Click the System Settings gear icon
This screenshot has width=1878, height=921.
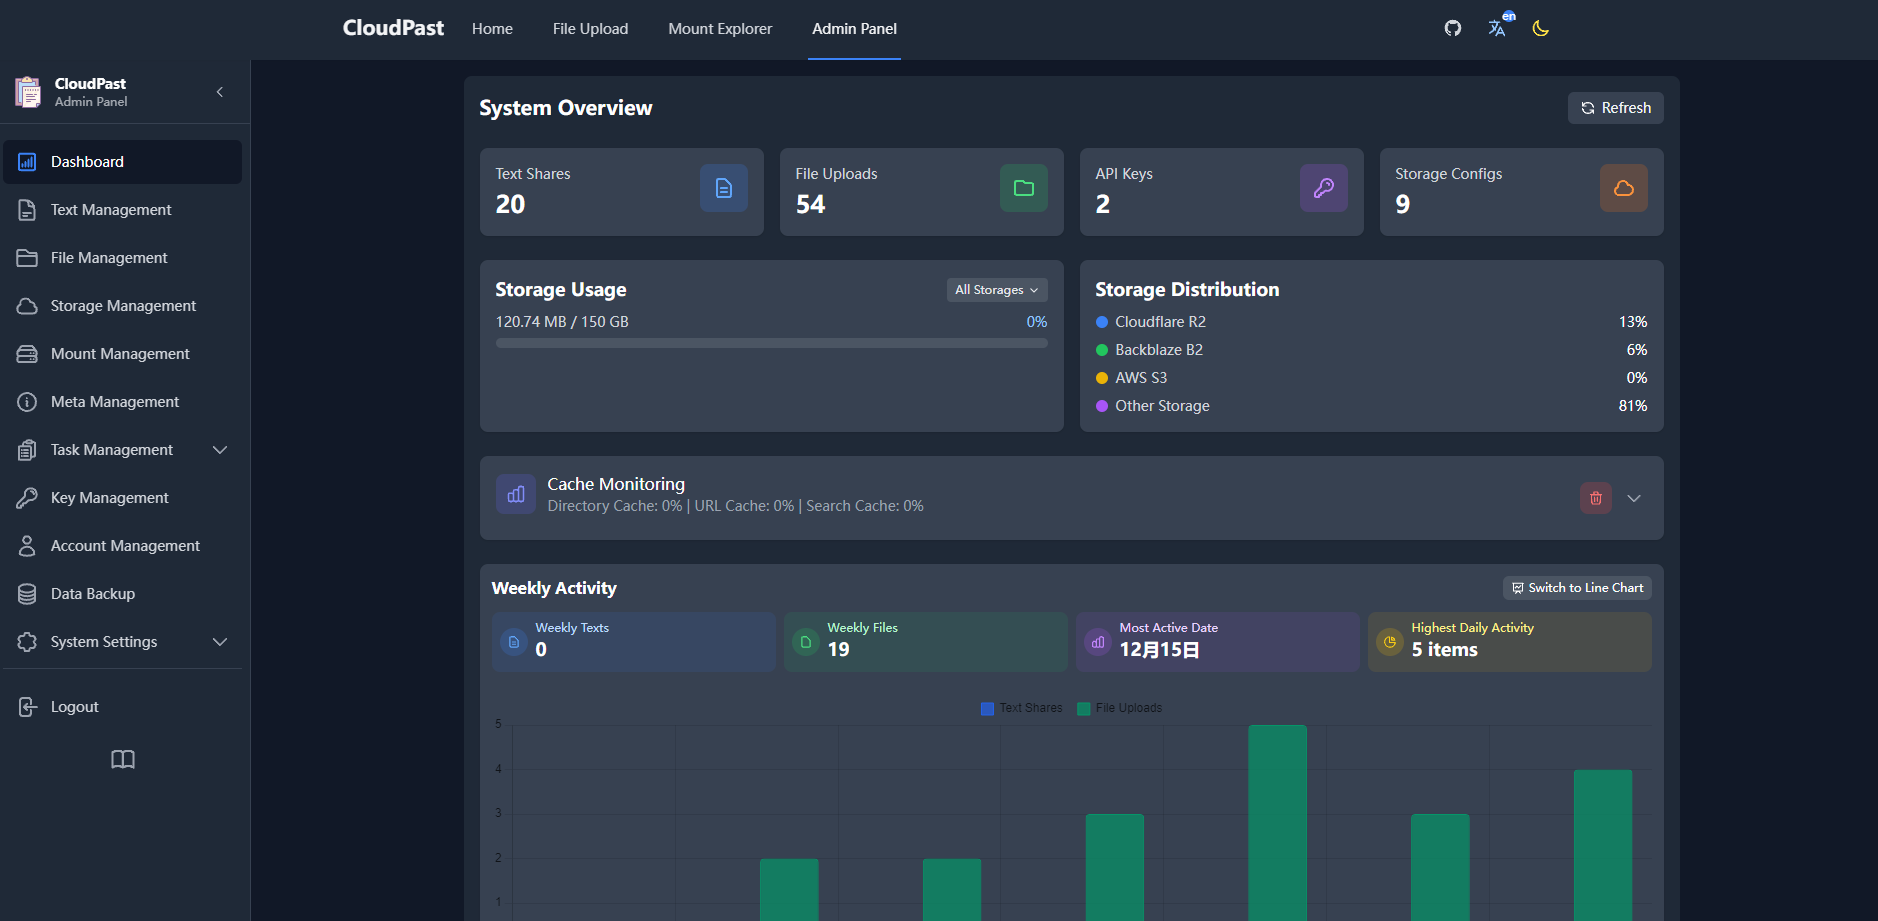(x=27, y=642)
